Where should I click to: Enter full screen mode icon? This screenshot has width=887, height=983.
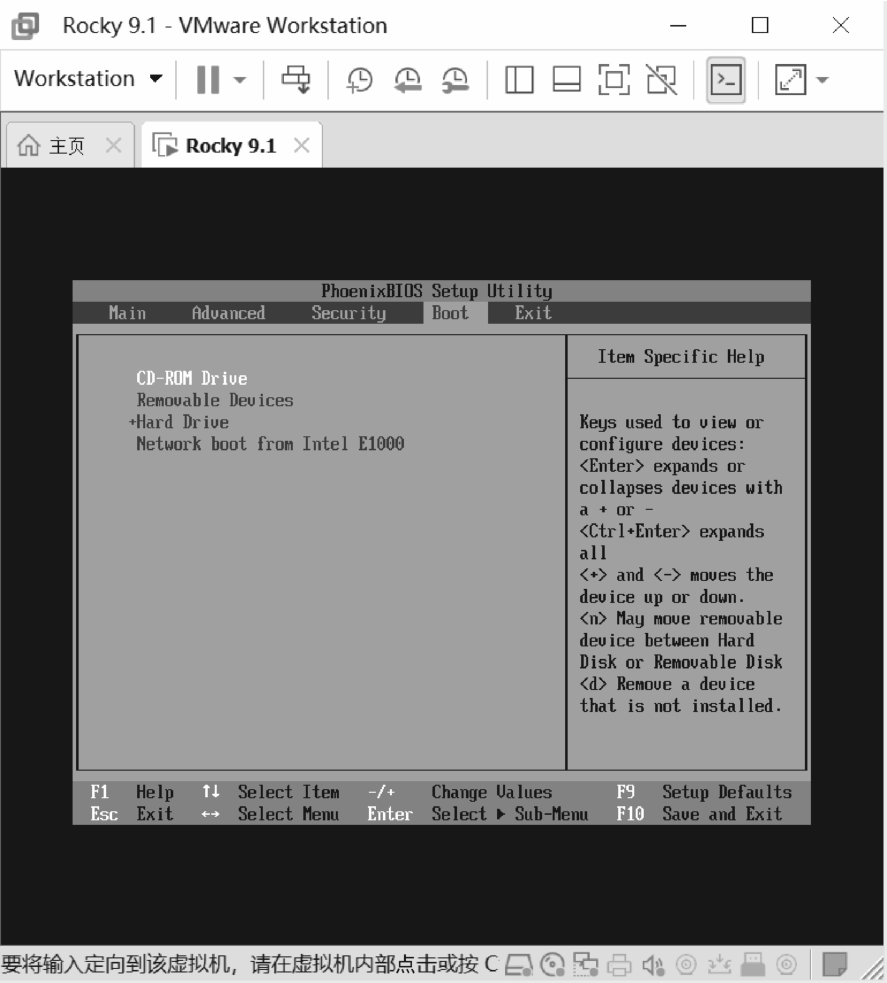(613, 78)
